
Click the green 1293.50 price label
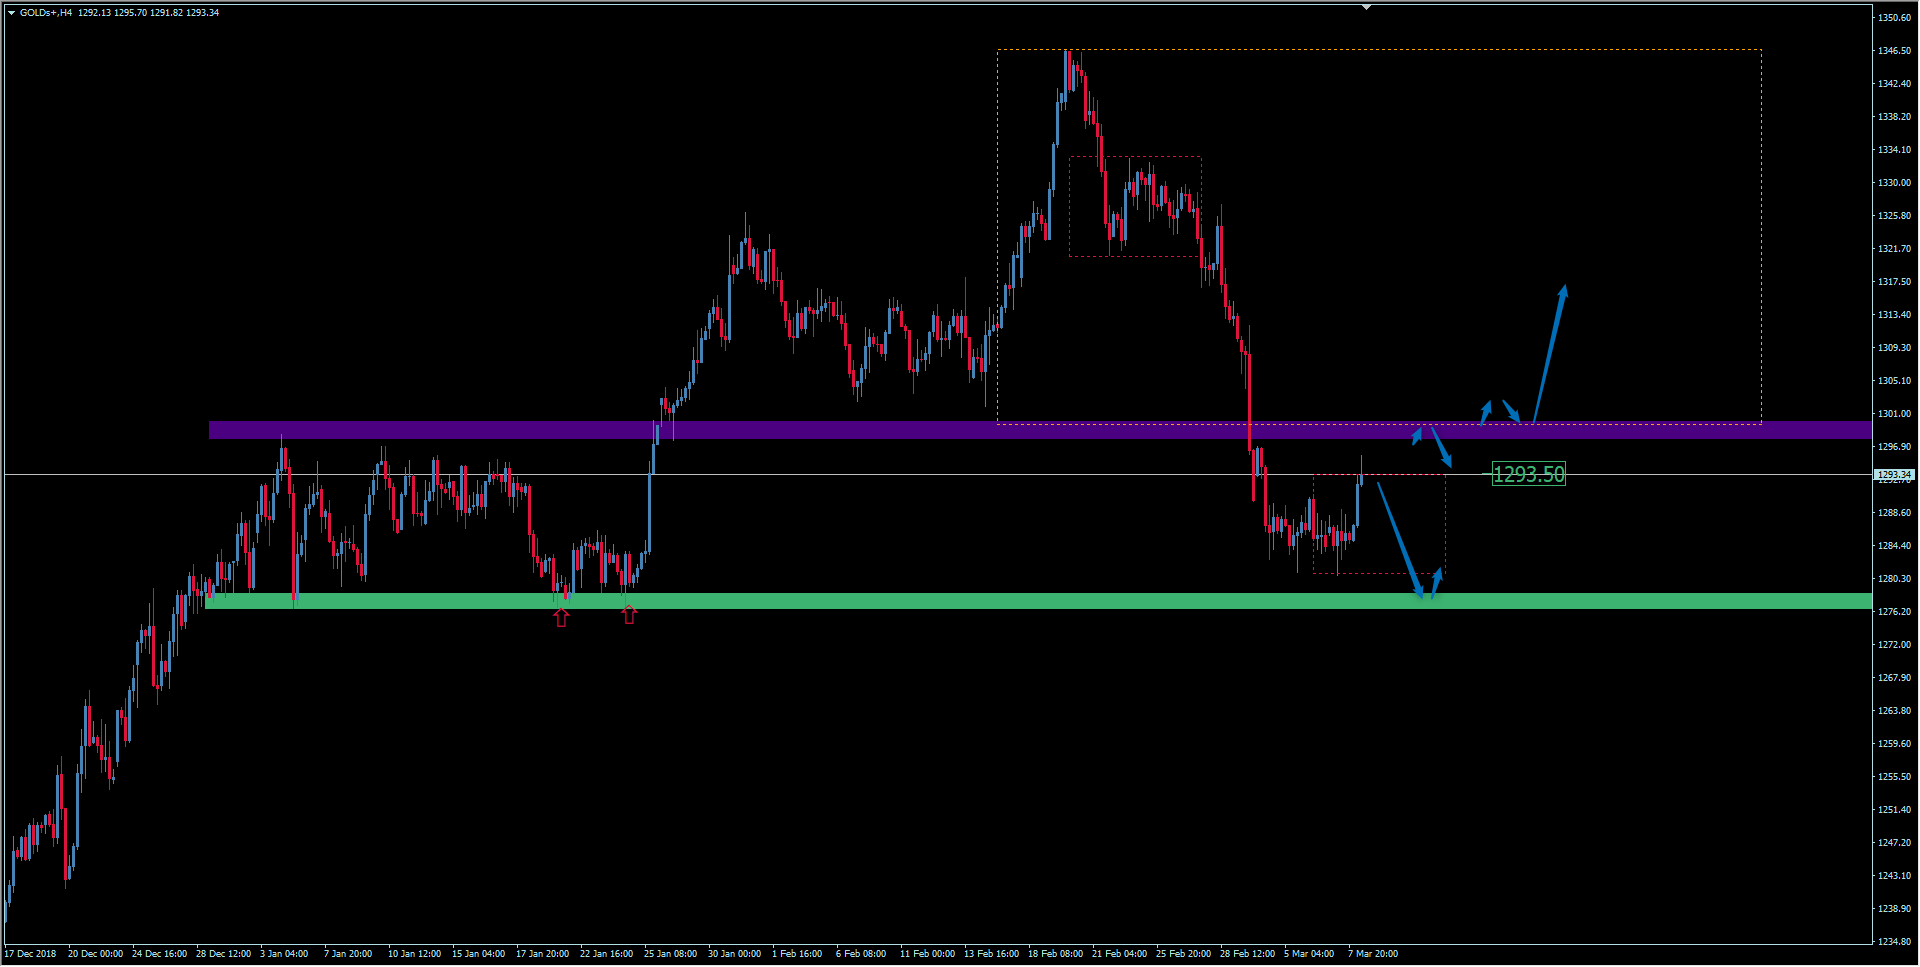(x=1528, y=474)
